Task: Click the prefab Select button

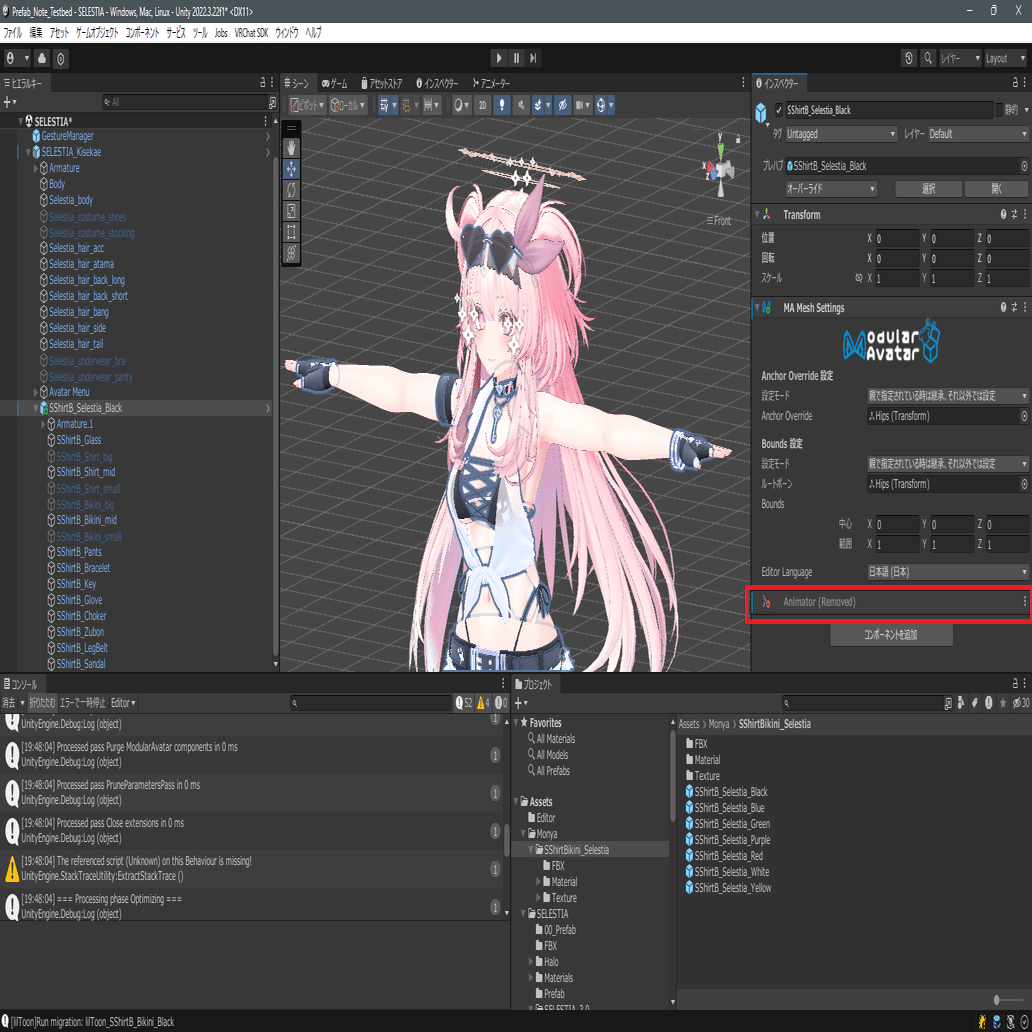Action: click(x=929, y=189)
